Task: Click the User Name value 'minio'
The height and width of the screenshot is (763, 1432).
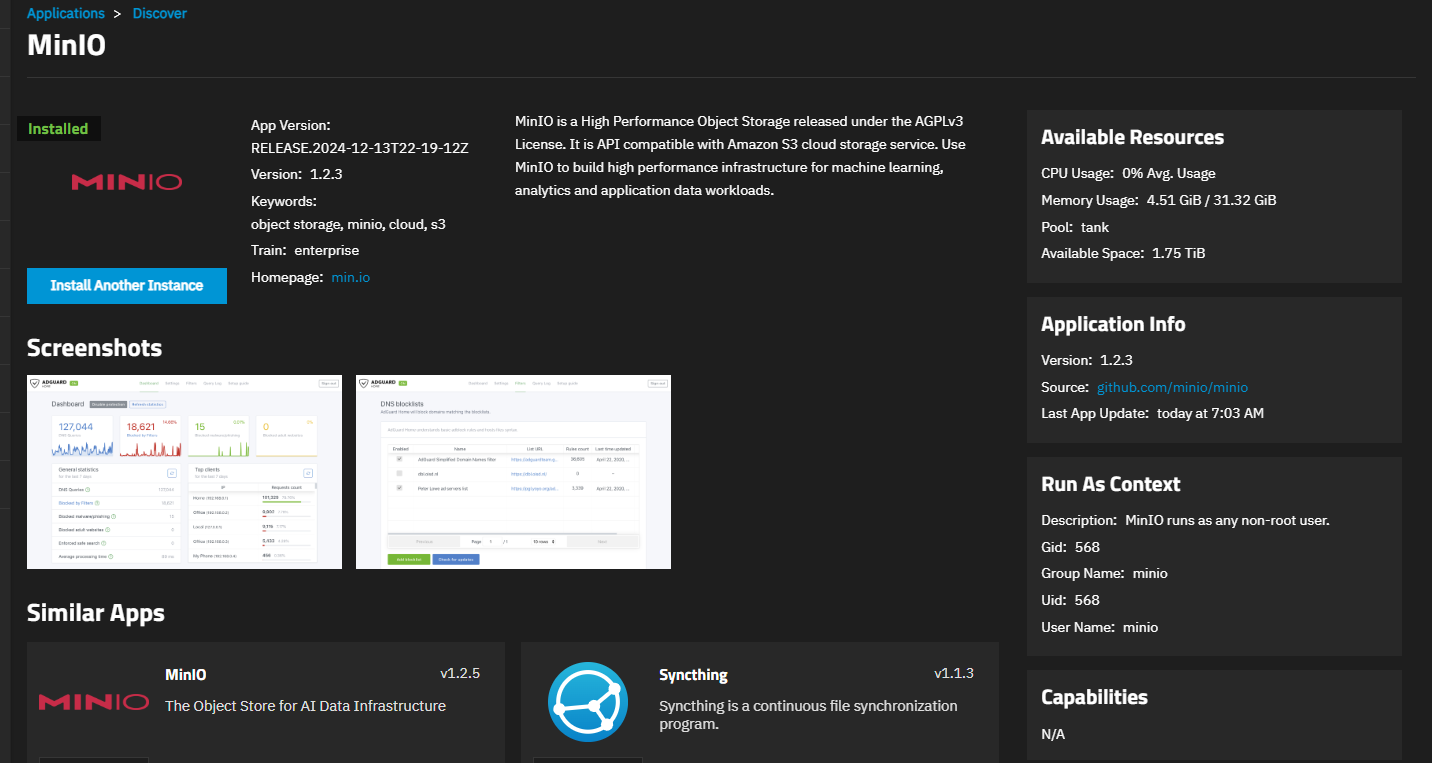Action: coord(1140,627)
